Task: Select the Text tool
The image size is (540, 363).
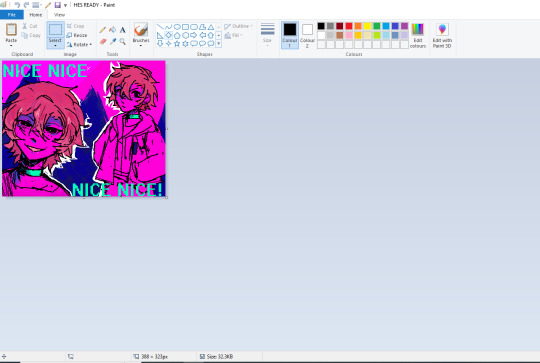Action: (x=122, y=30)
